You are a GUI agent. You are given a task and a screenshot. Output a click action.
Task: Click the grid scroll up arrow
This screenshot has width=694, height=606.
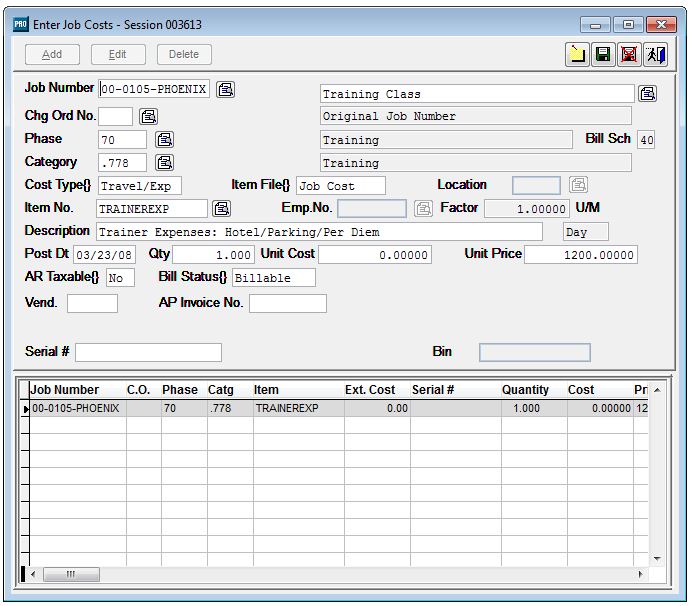tap(657, 390)
